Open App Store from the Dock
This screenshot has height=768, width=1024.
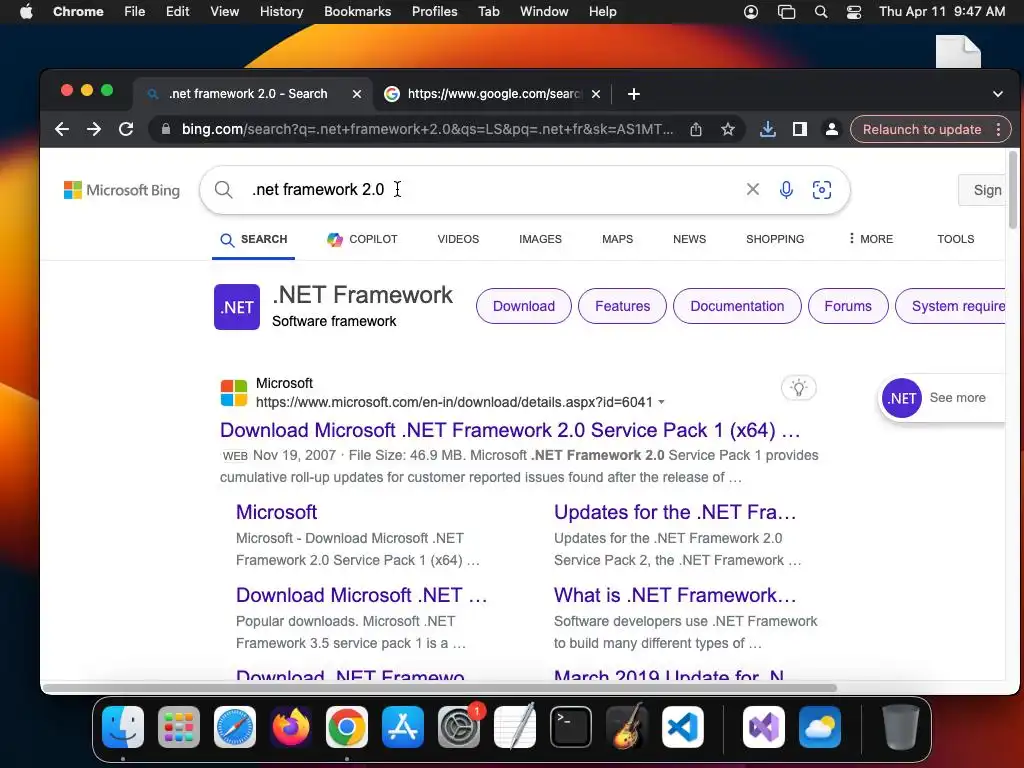(403, 727)
